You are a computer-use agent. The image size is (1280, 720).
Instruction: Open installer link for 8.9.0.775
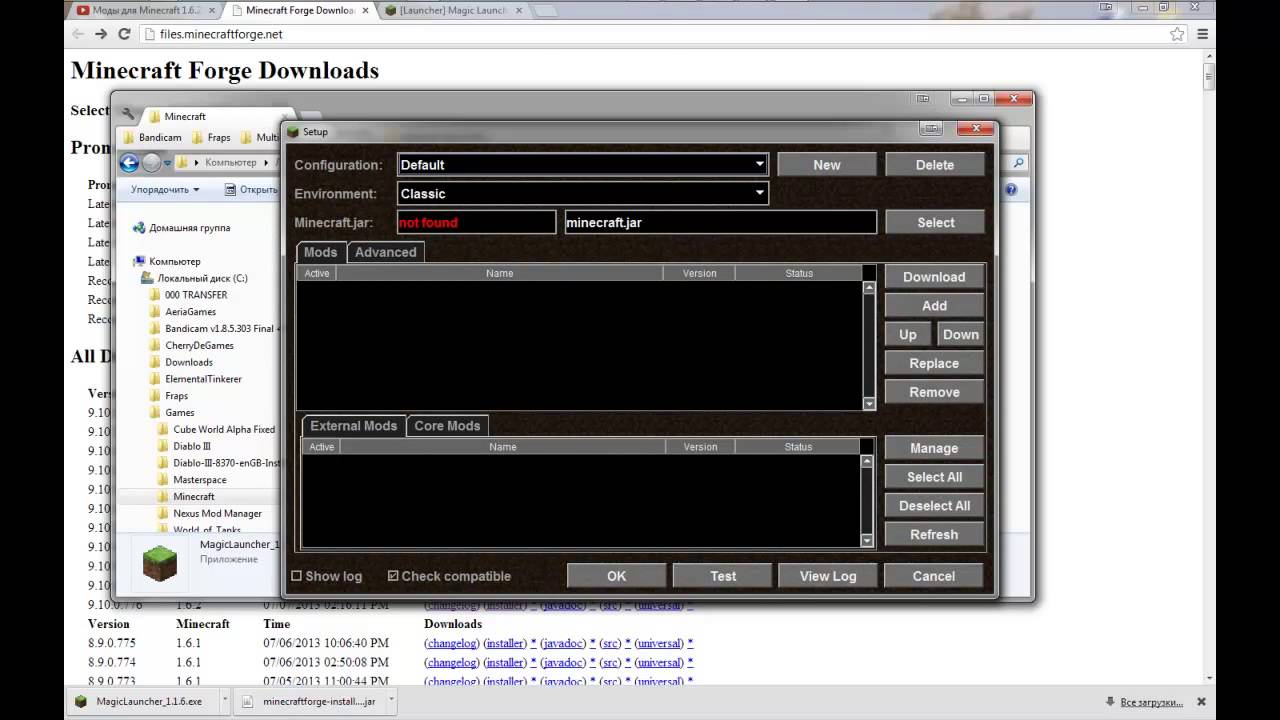[505, 643]
